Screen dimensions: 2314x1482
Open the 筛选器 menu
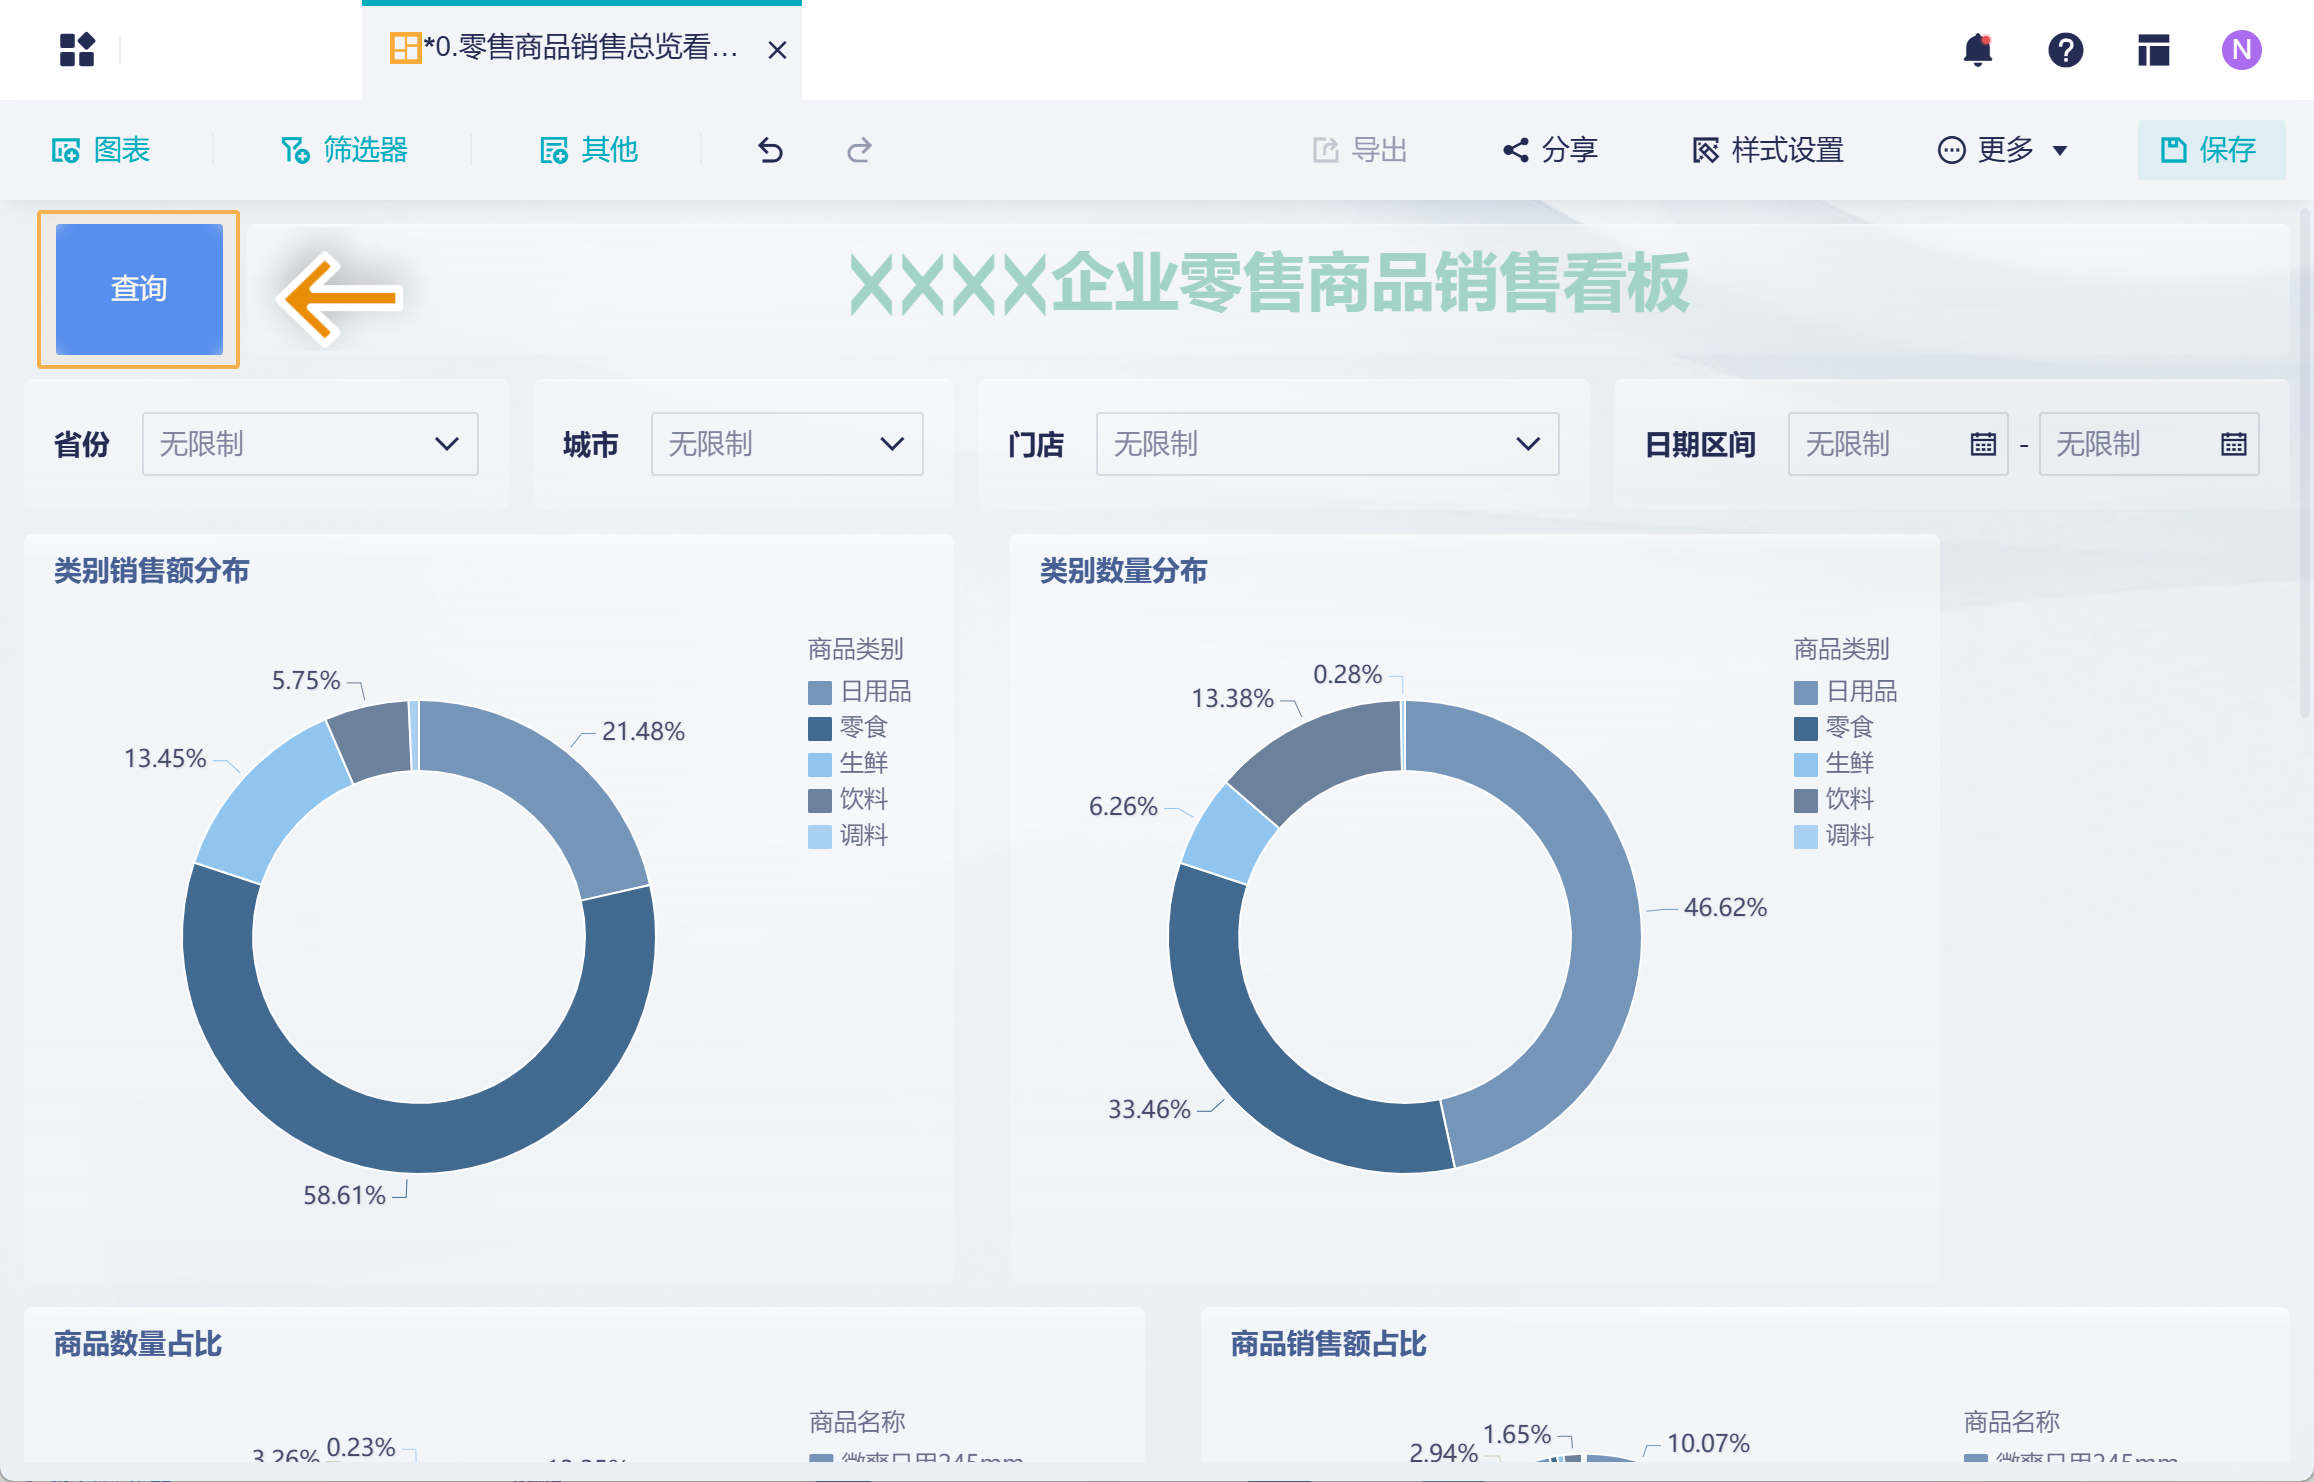tap(345, 150)
